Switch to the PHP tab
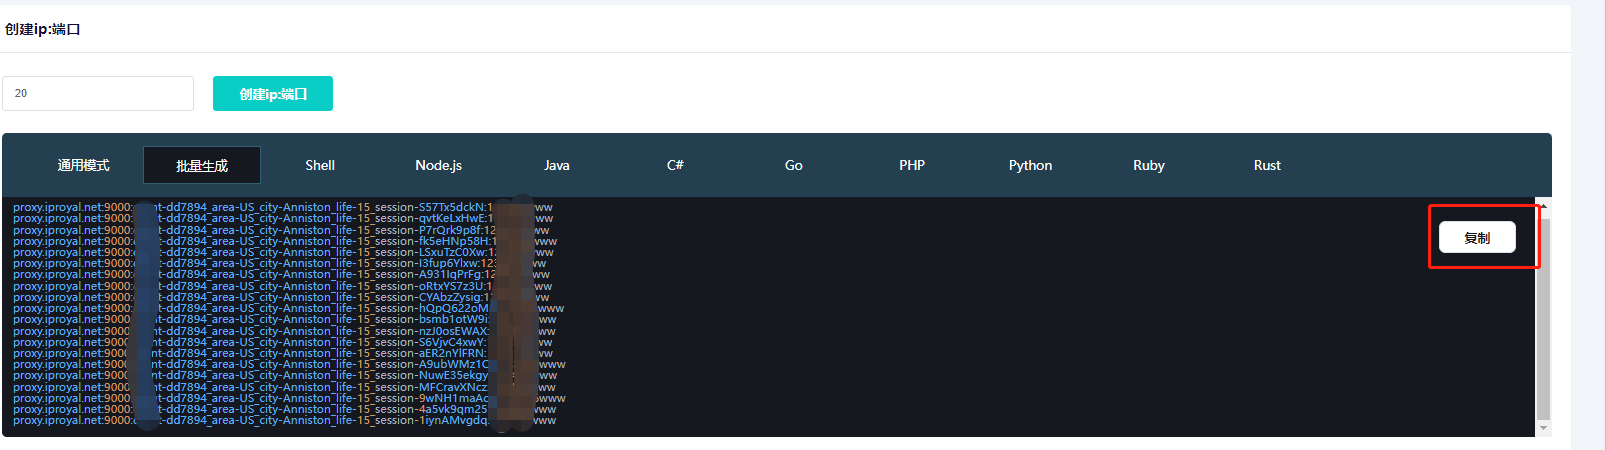Image resolution: width=1606 pixels, height=450 pixels. coord(912,165)
